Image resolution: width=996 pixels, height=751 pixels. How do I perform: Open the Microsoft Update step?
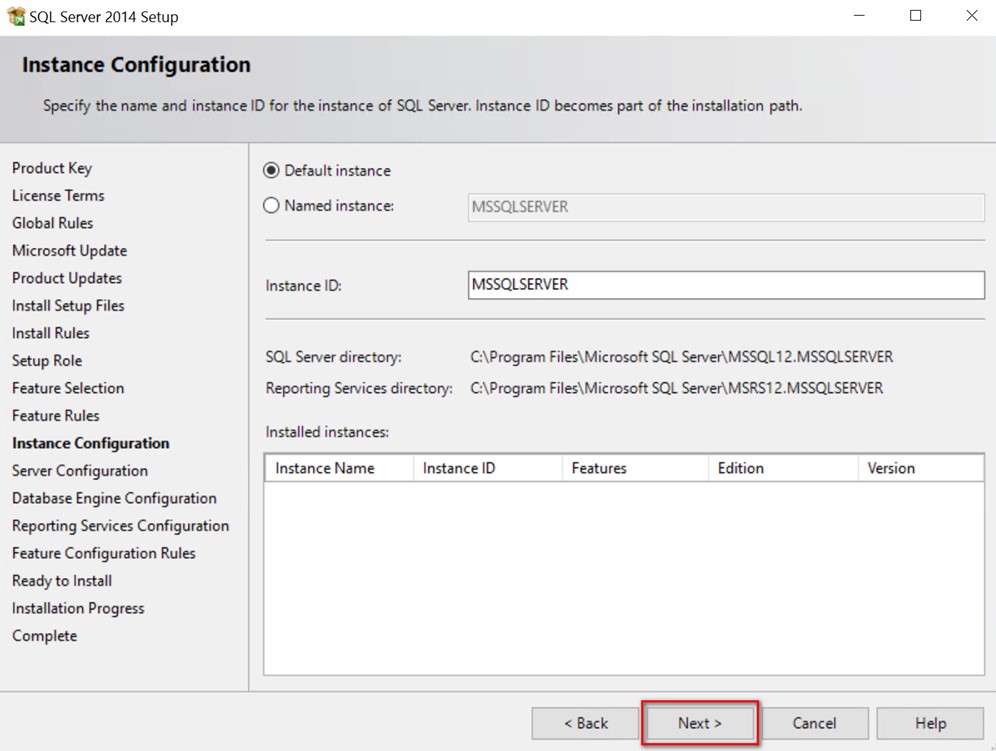coord(70,251)
